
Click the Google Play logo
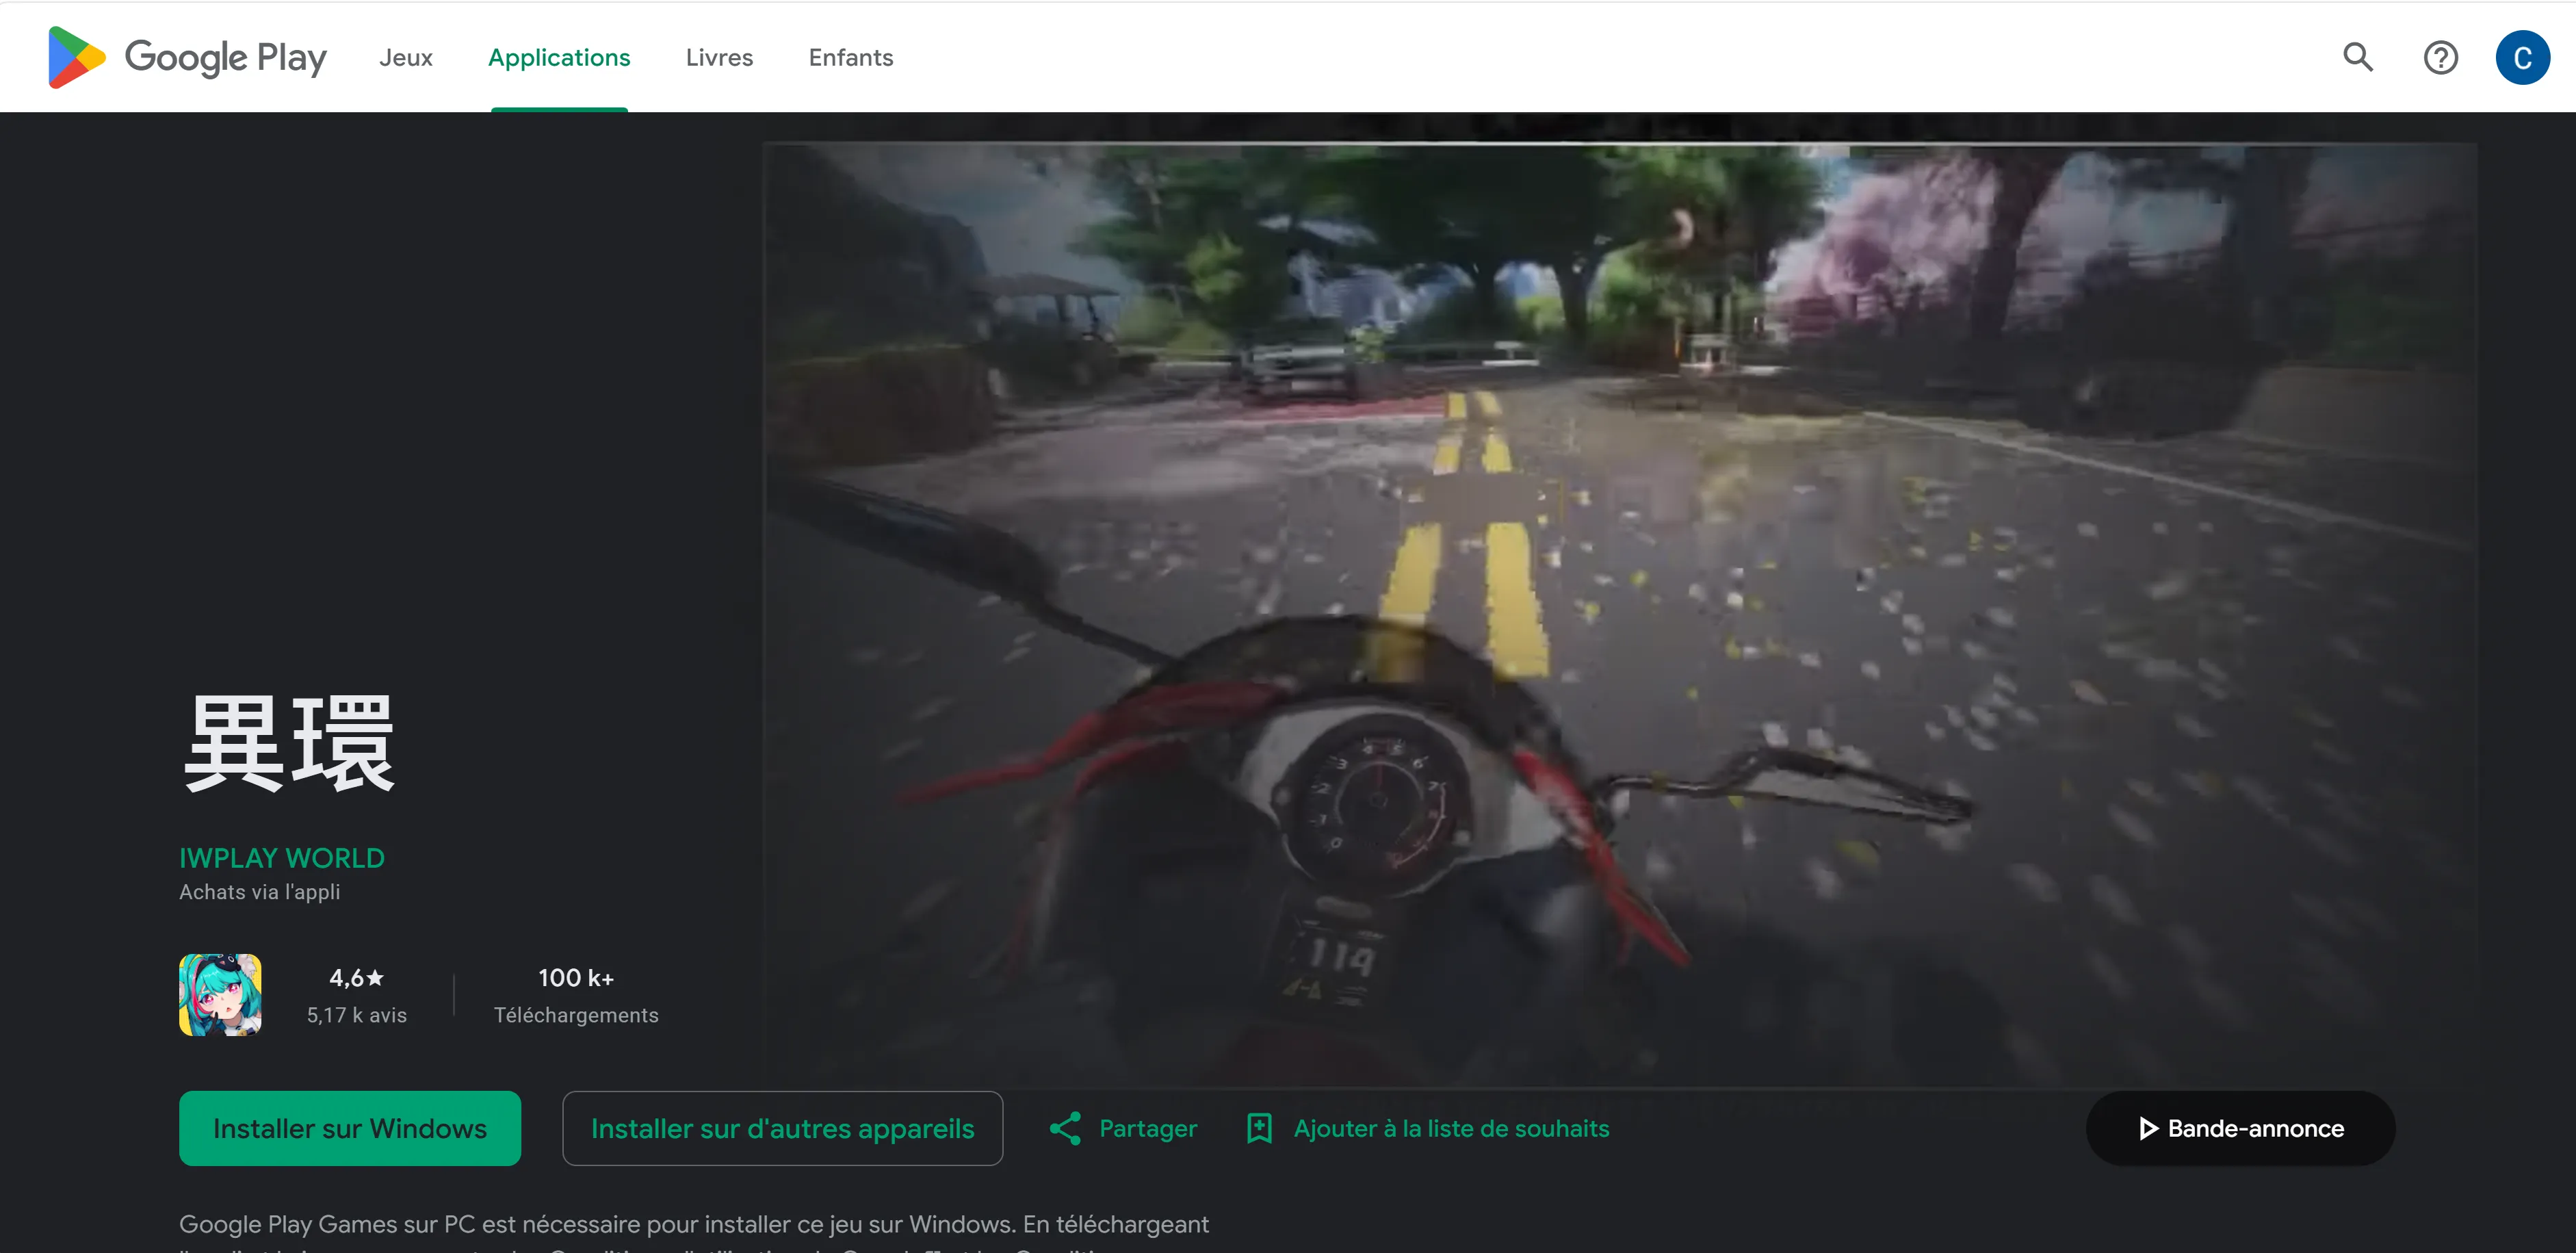coord(187,57)
